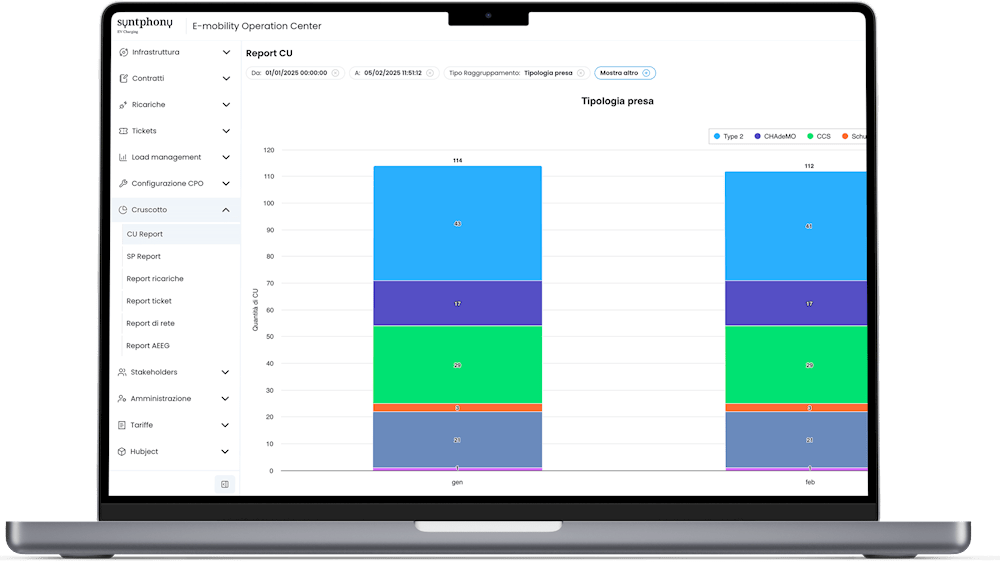The image size is (1000, 562).
Task: Click the Infrastruttura sidebar icon
Action: [x=123, y=52]
